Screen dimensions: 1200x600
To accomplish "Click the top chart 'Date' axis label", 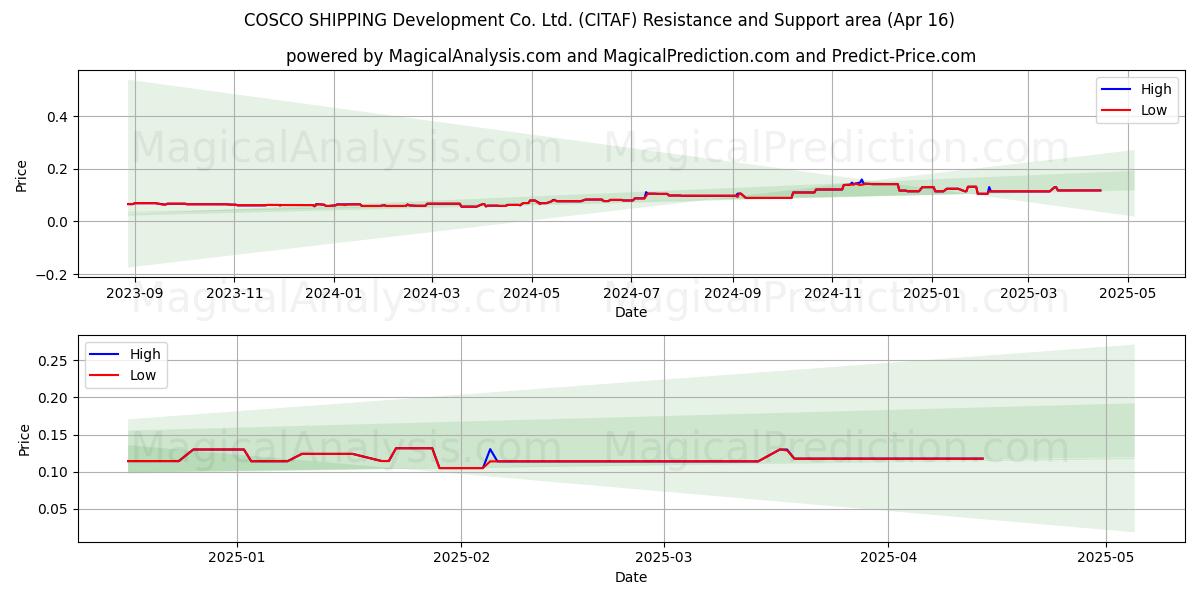I will click(631, 312).
